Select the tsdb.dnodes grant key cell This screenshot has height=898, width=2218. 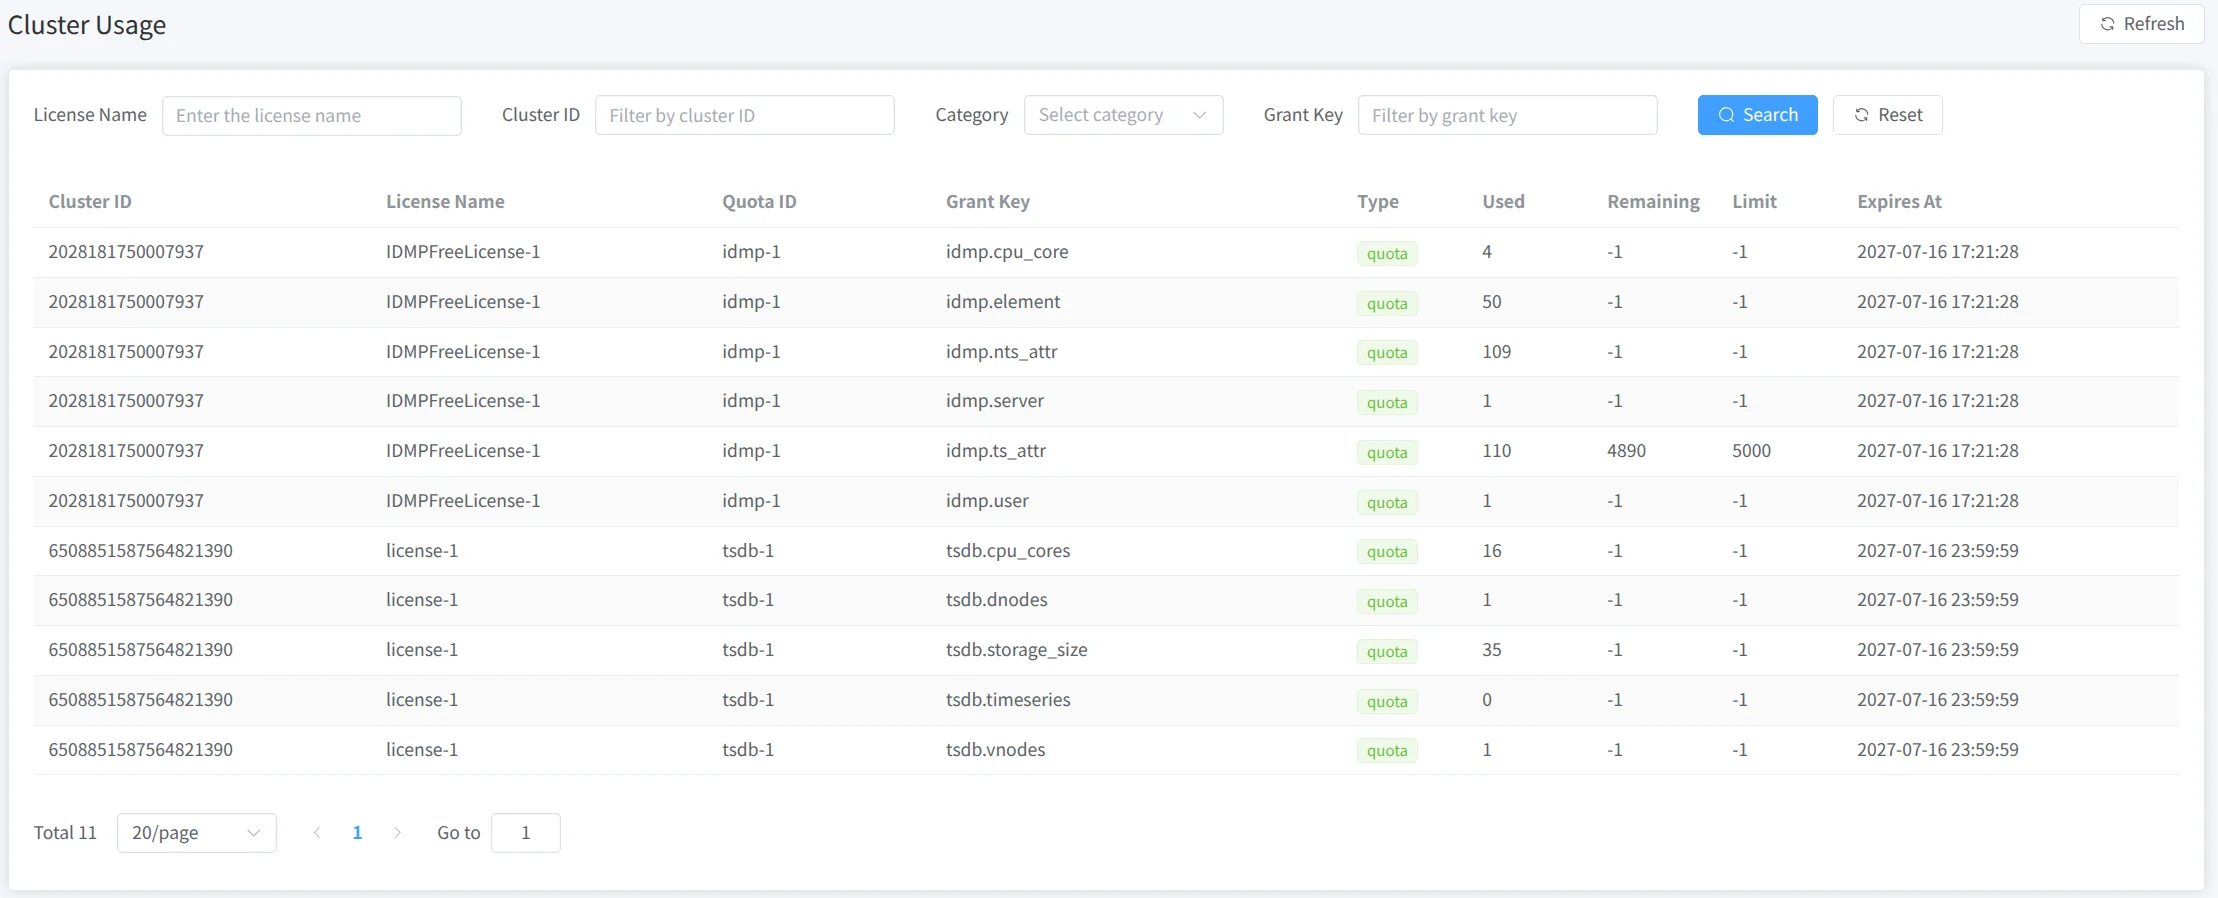click(997, 600)
